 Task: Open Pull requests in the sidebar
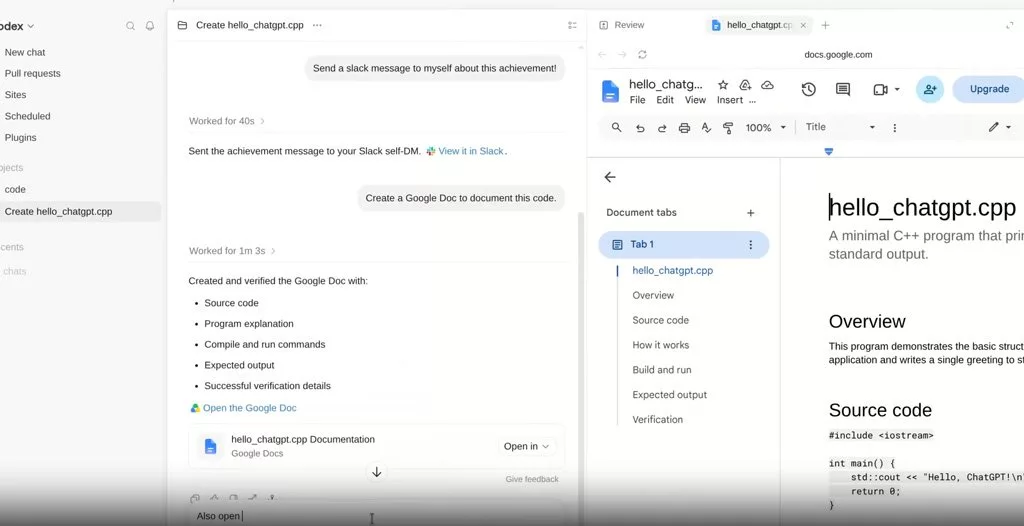tap(33, 73)
